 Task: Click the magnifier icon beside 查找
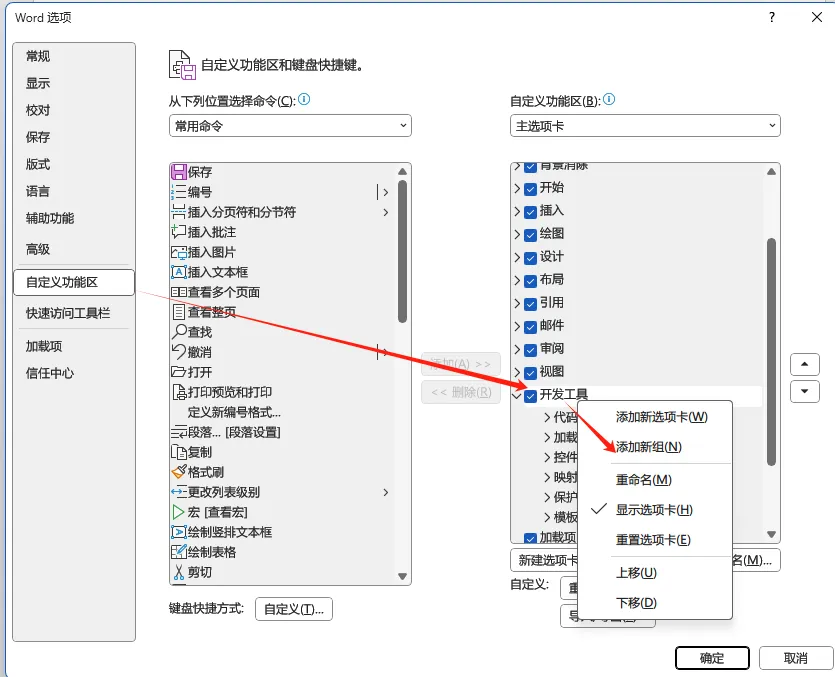pyautogui.click(x=179, y=332)
